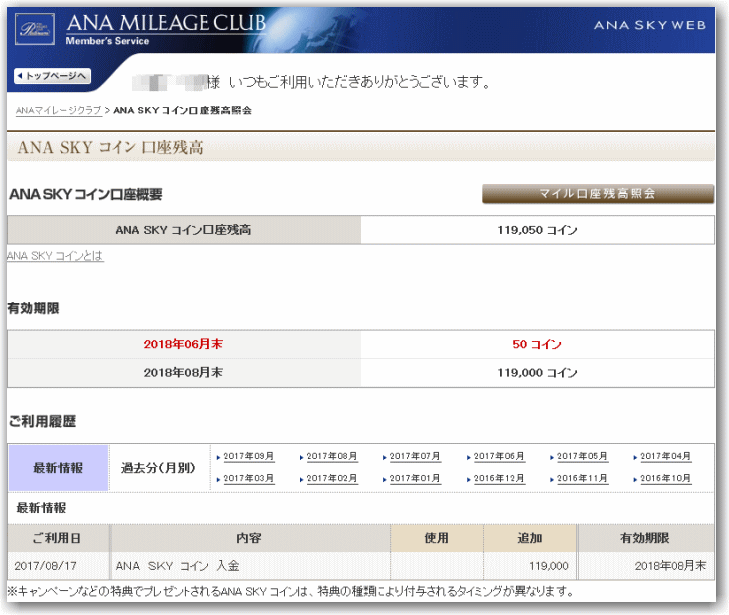Image resolution: width=729 pixels, height=615 pixels.
Task: Open the 2017年04月 history link
Action: [666, 456]
